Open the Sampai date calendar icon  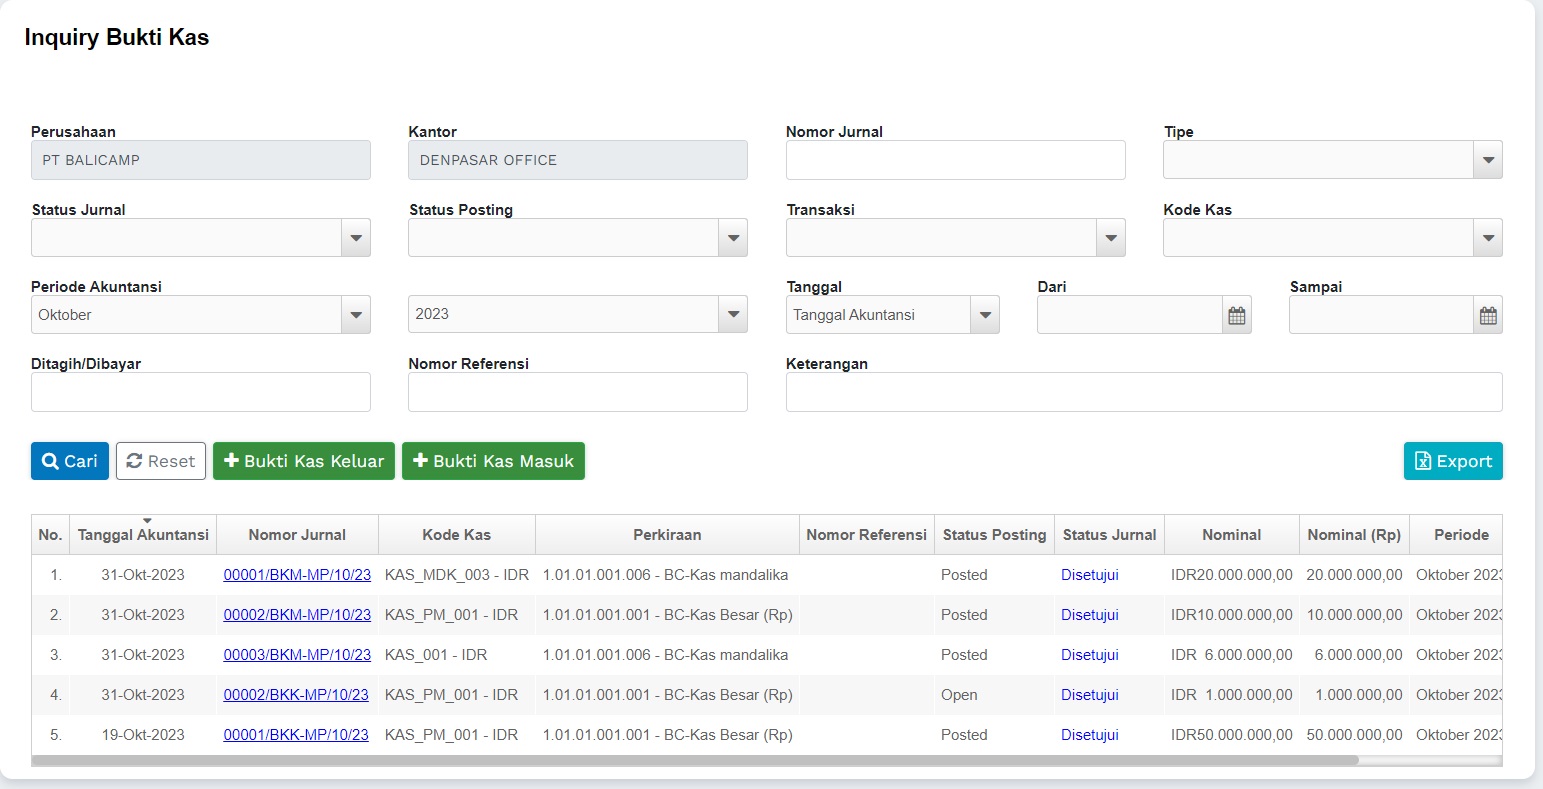[x=1488, y=315]
